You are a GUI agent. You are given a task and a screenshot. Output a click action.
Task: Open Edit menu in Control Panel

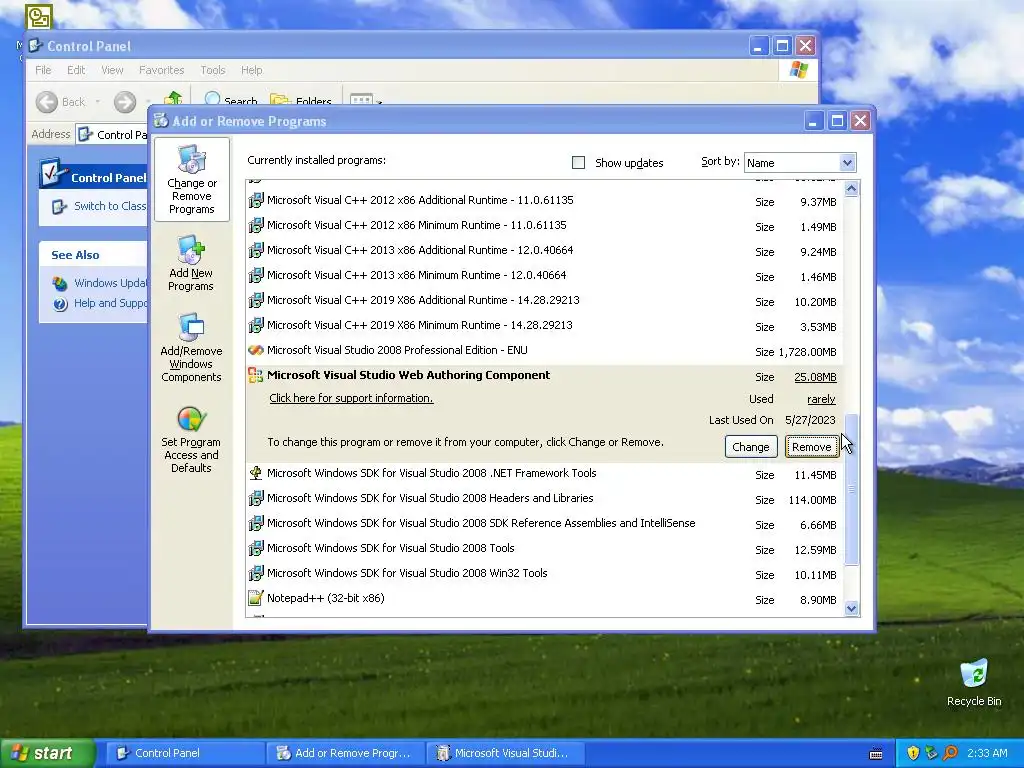(76, 70)
